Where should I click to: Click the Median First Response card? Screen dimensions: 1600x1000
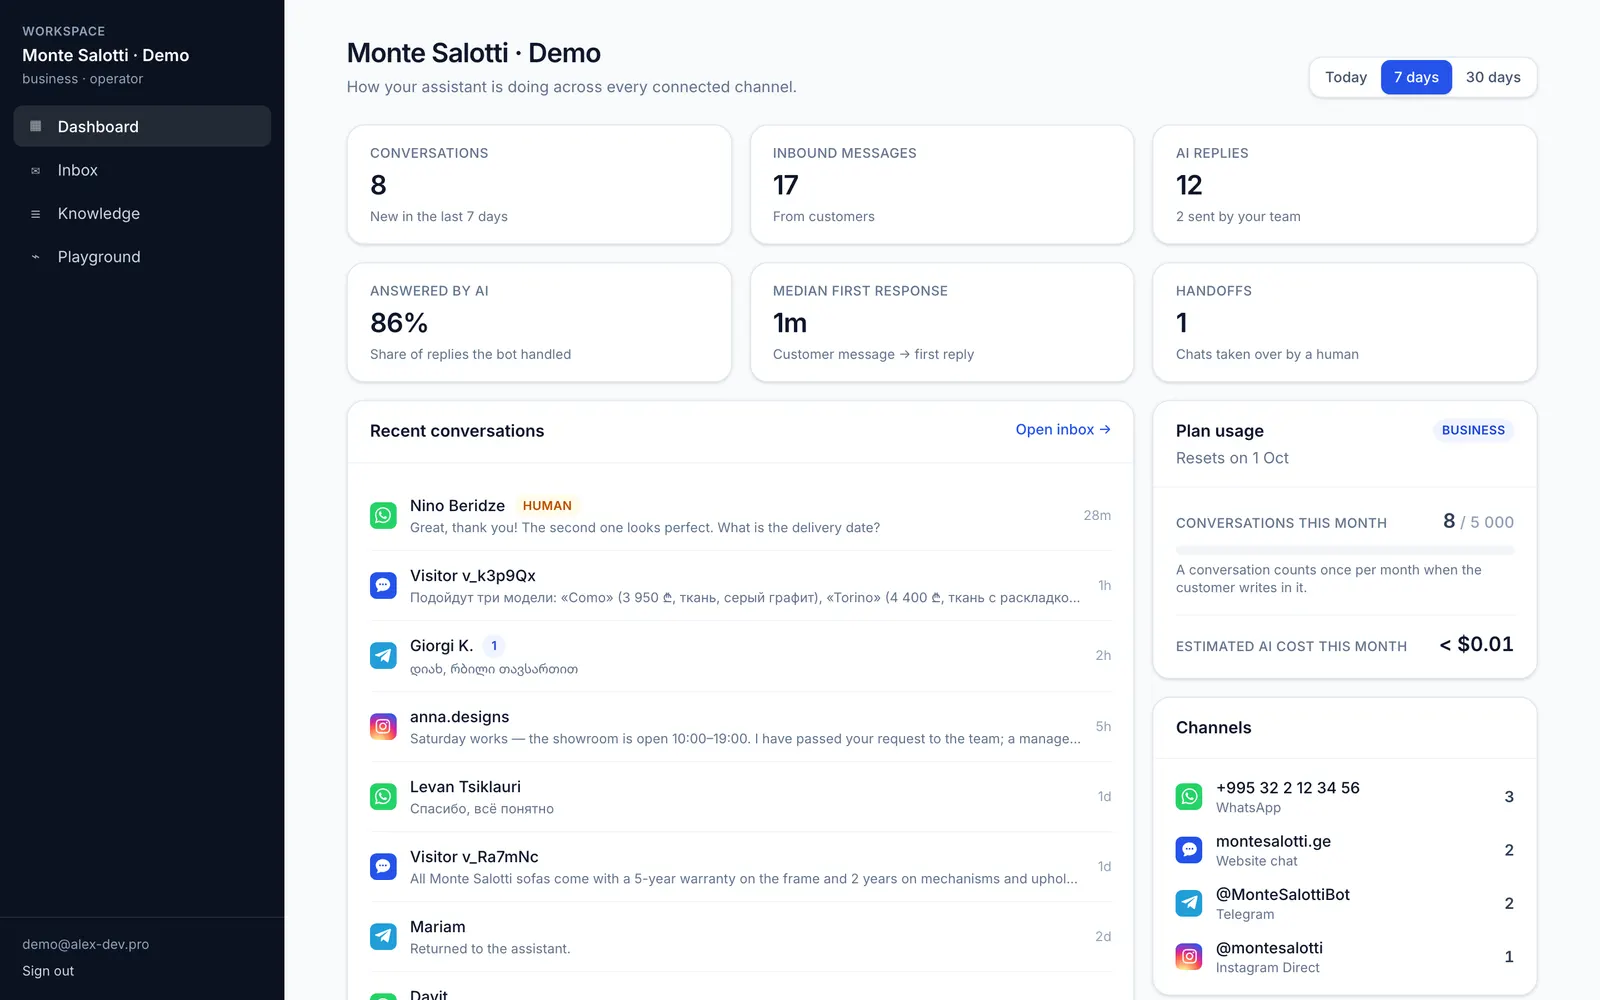[942, 322]
